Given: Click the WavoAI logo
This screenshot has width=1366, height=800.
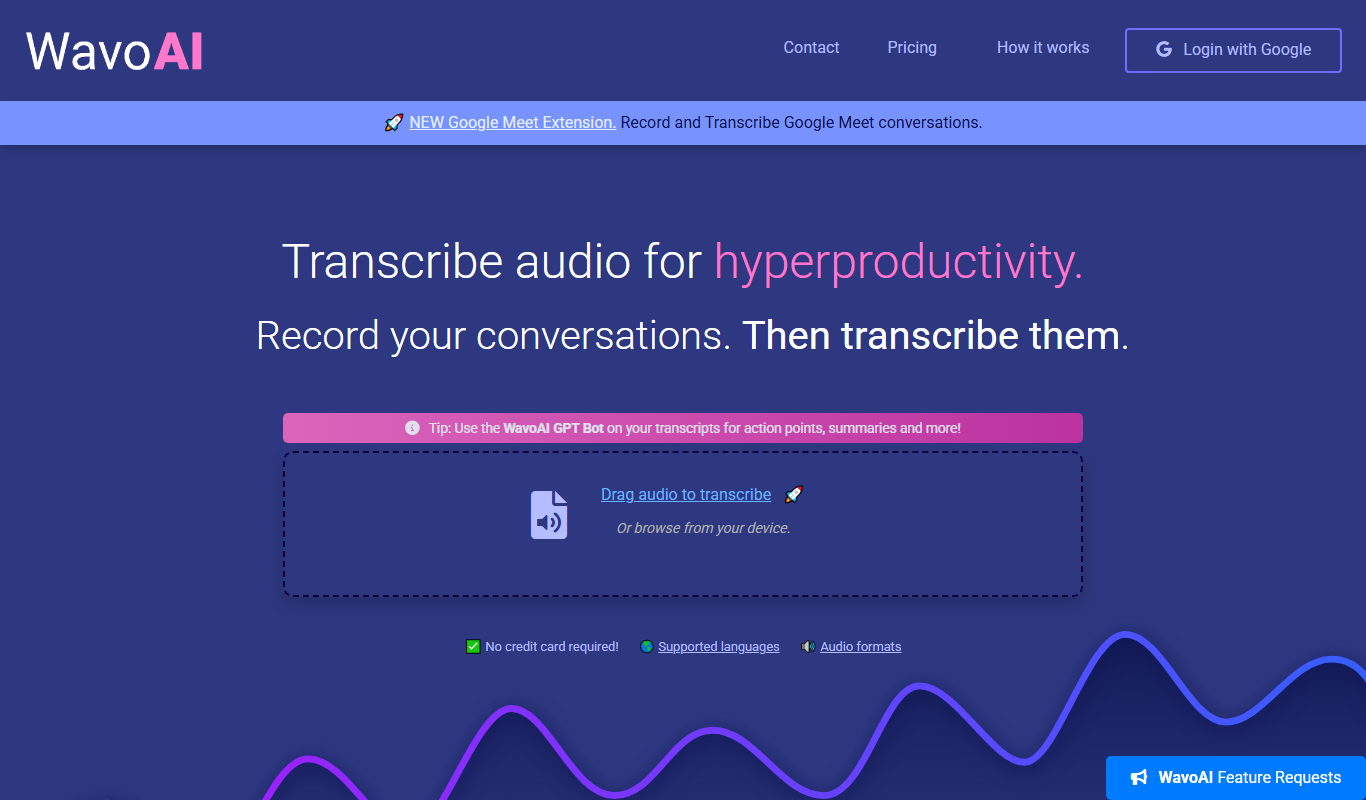Looking at the screenshot, I should click(x=114, y=50).
